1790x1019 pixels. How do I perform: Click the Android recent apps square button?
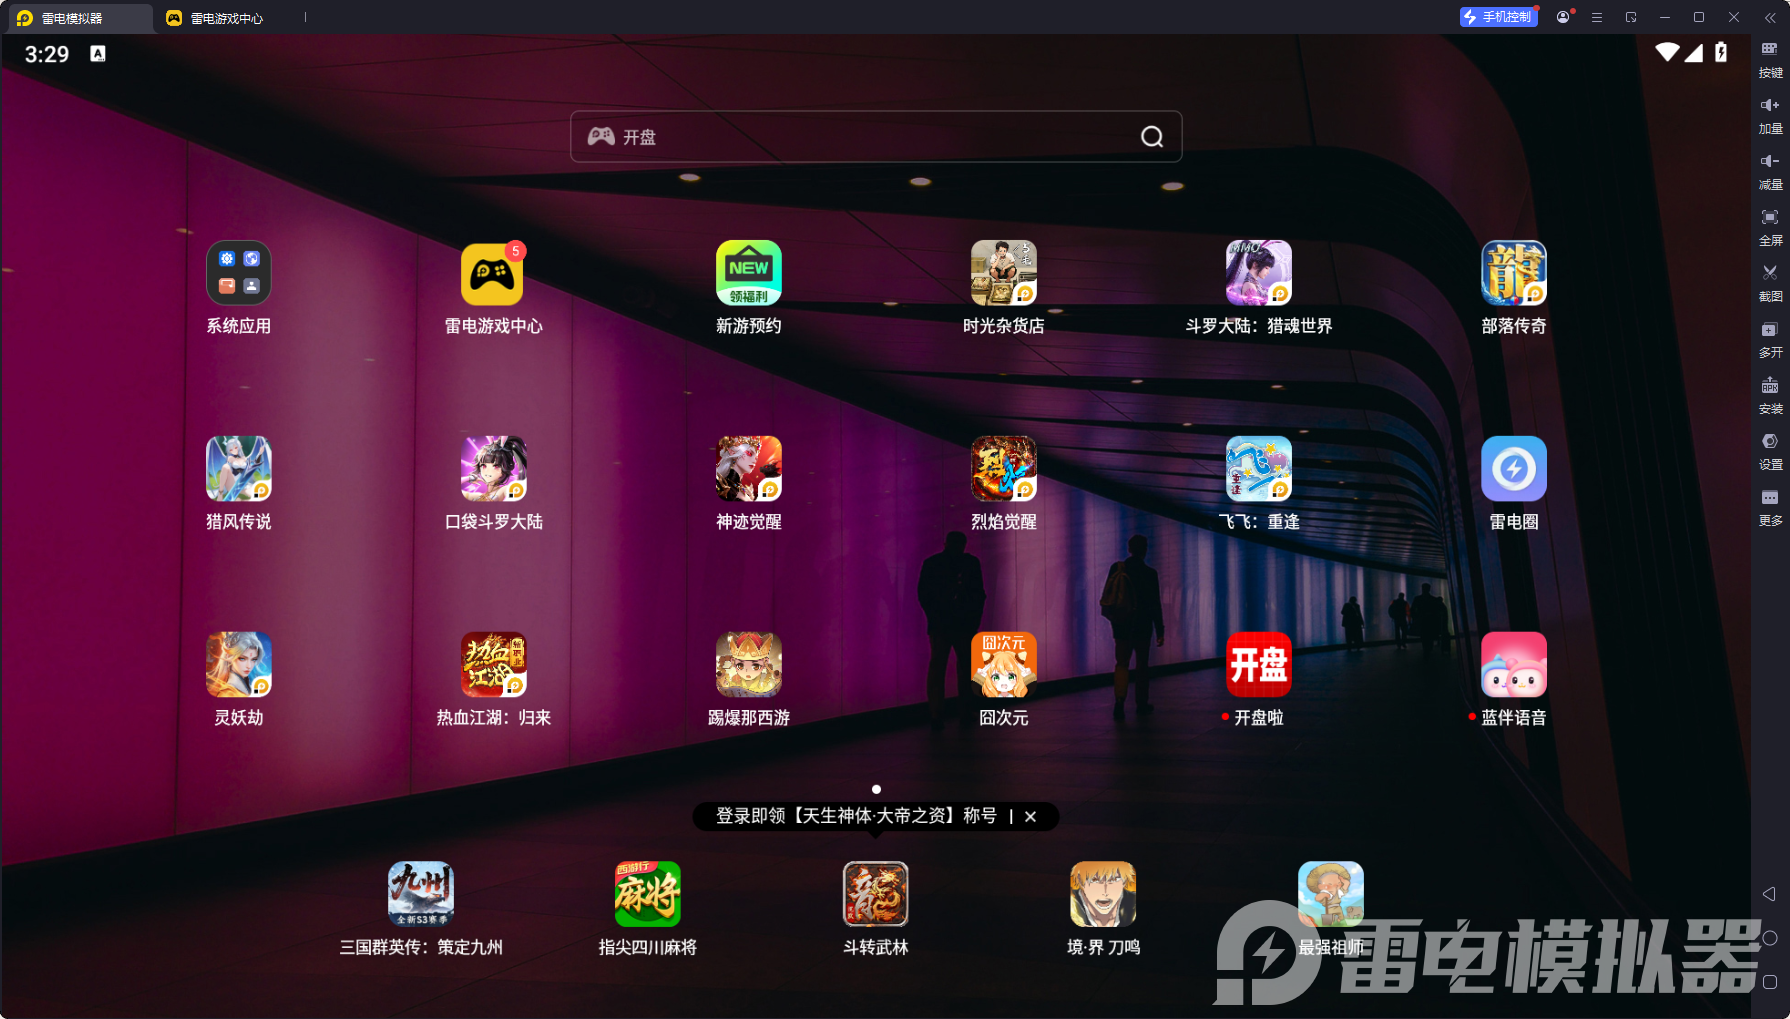1769,982
